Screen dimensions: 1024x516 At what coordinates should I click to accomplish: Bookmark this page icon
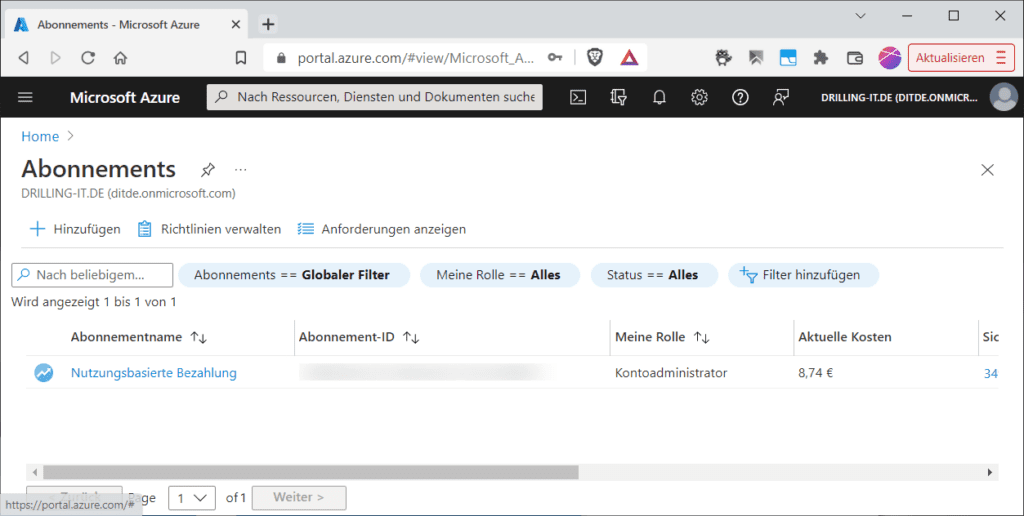pos(241,58)
